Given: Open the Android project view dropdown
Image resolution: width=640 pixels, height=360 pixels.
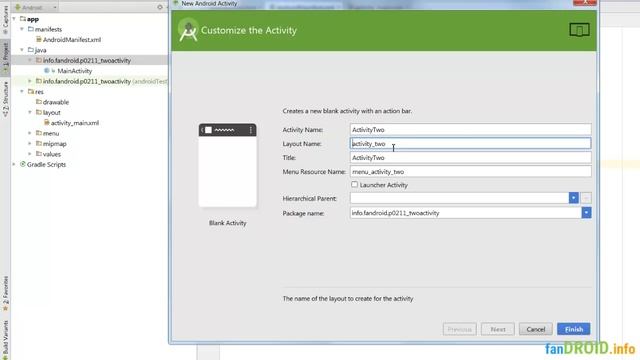Looking at the screenshot, I should [x=36, y=7].
